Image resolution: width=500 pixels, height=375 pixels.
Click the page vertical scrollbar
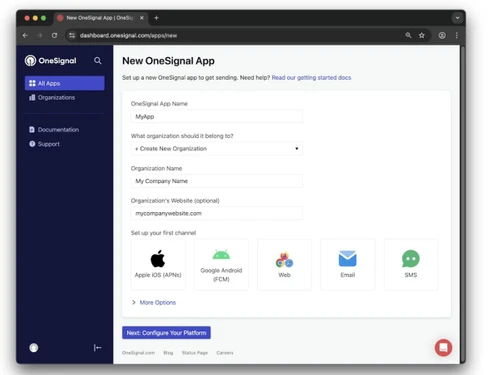[x=463, y=204]
